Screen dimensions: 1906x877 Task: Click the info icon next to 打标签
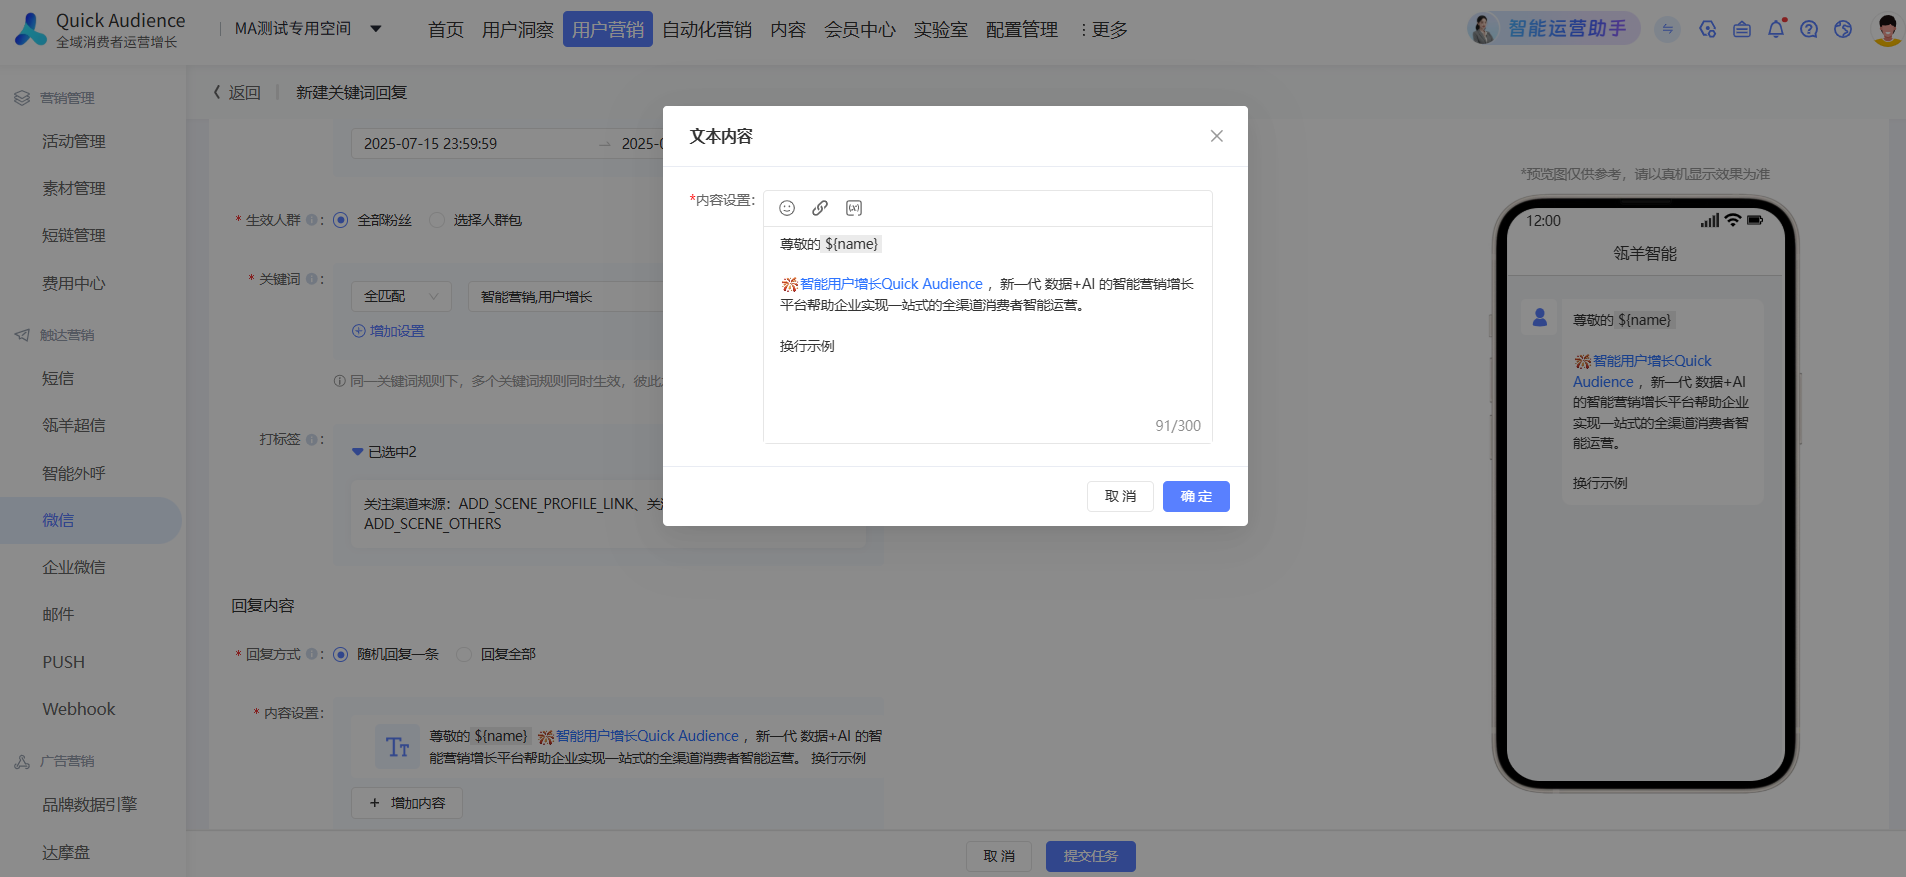coord(311,439)
